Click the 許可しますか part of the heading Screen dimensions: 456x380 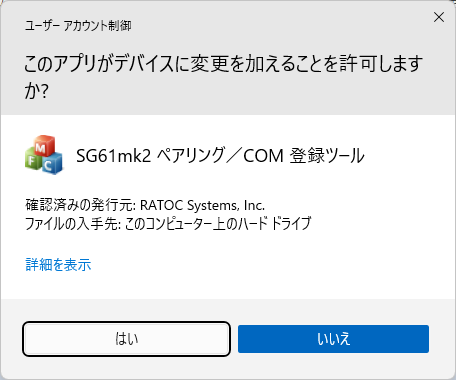pyautogui.click(x=381, y=64)
